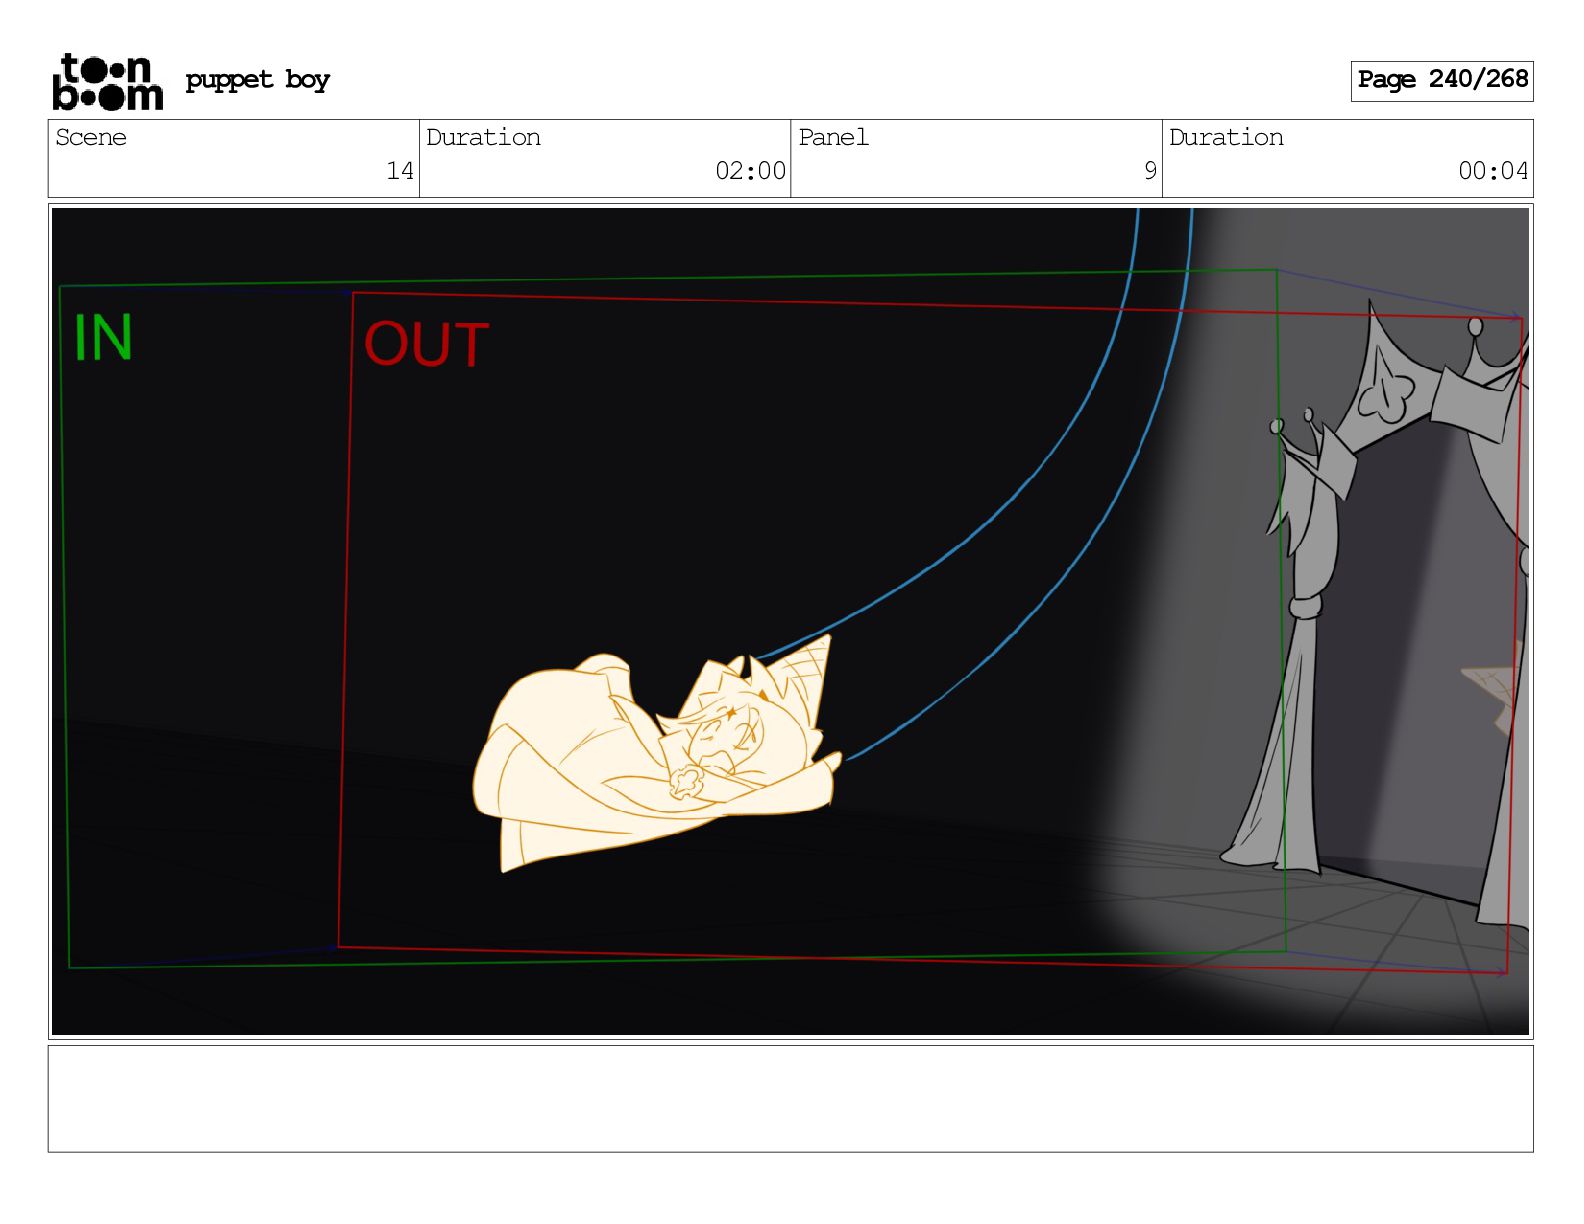This screenshot has height=1224, width=1584.
Task: Click the panel duration value '00:04'
Action: point(1493,171)
